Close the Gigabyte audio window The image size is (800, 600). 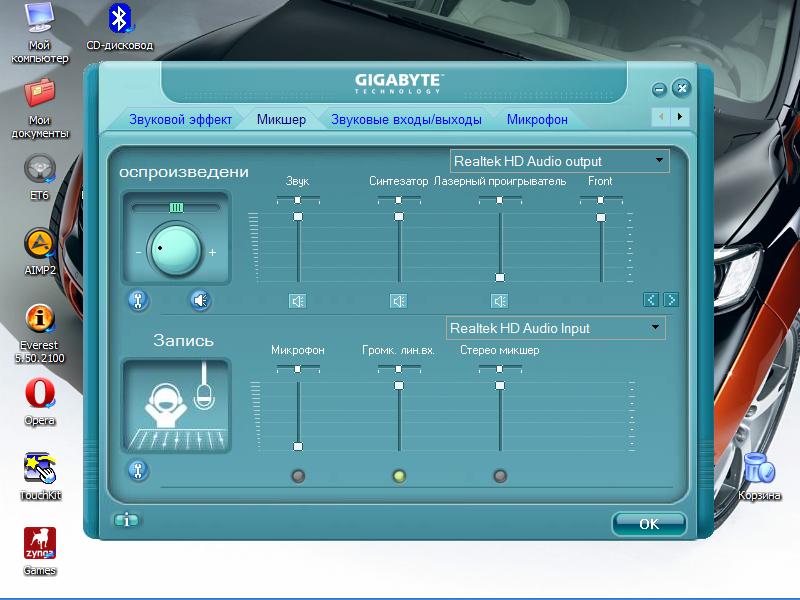click(682, 88)
